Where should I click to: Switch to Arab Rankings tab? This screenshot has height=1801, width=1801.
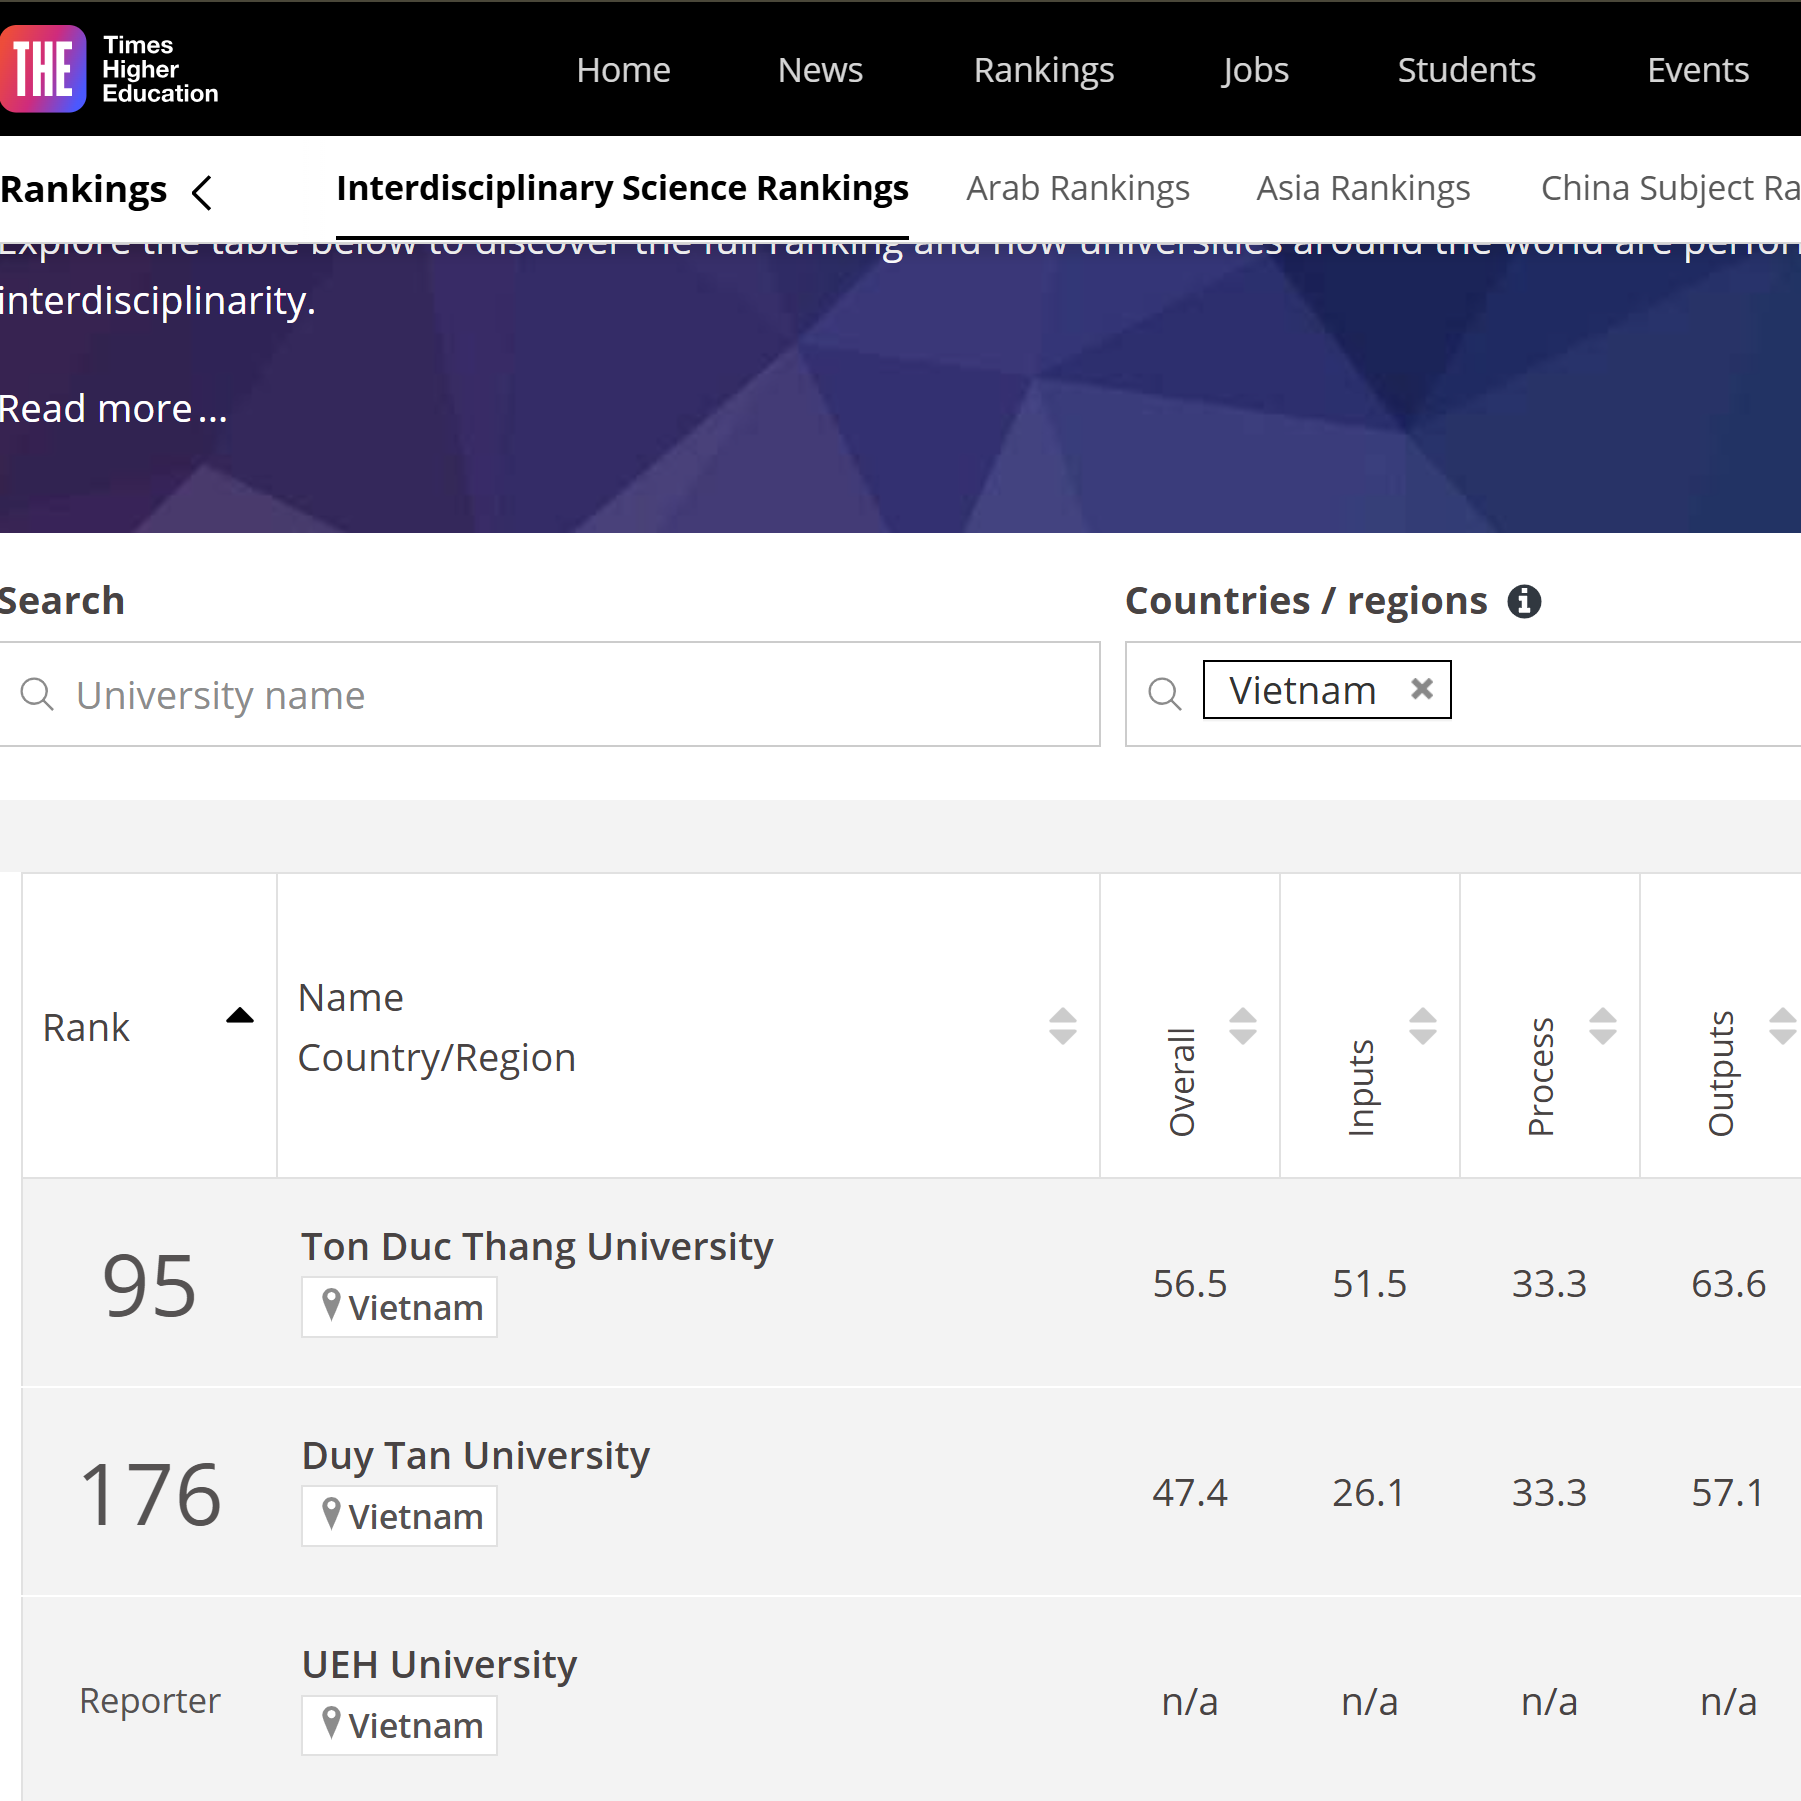[1077, 188]
